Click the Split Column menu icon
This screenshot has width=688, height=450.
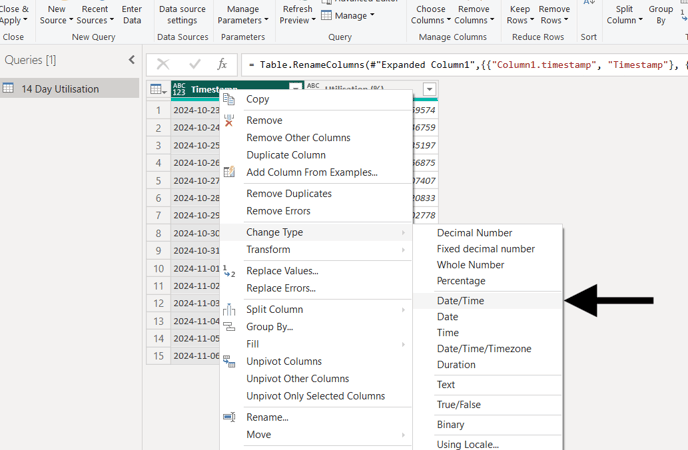point(229,309)
